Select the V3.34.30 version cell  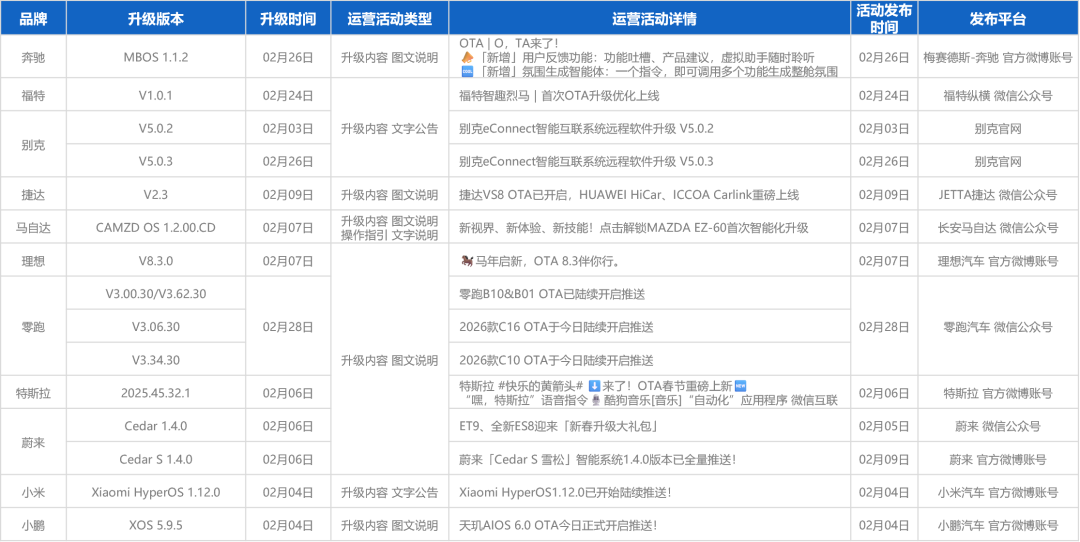coord(156,359)
